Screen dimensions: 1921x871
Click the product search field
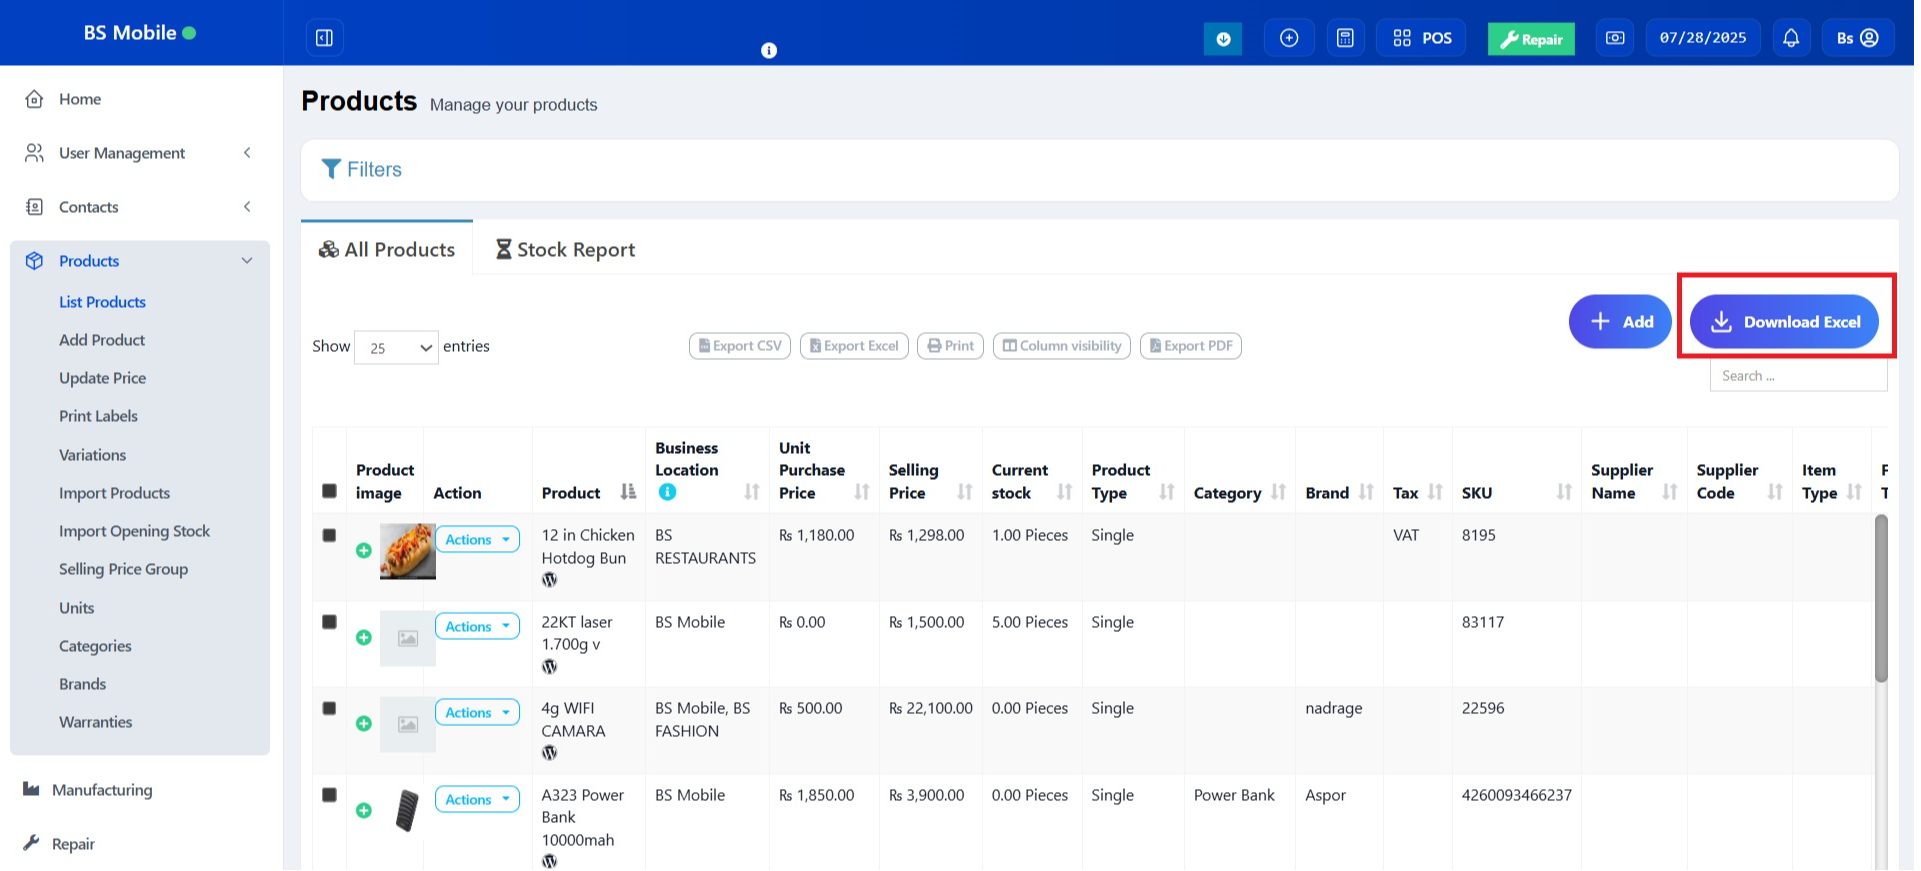pyautogui.click(x=1797, y=376)
